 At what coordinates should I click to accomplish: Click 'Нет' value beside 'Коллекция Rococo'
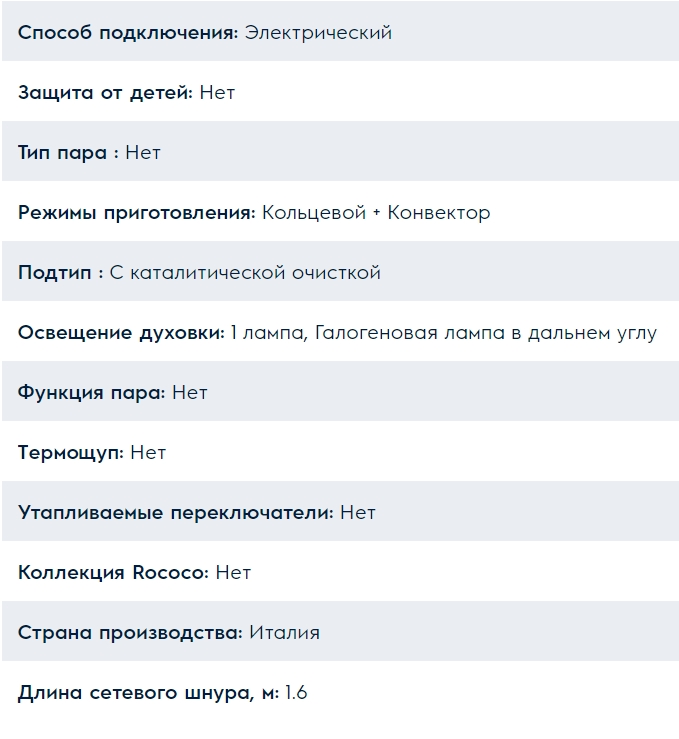[x=233, y=573]
